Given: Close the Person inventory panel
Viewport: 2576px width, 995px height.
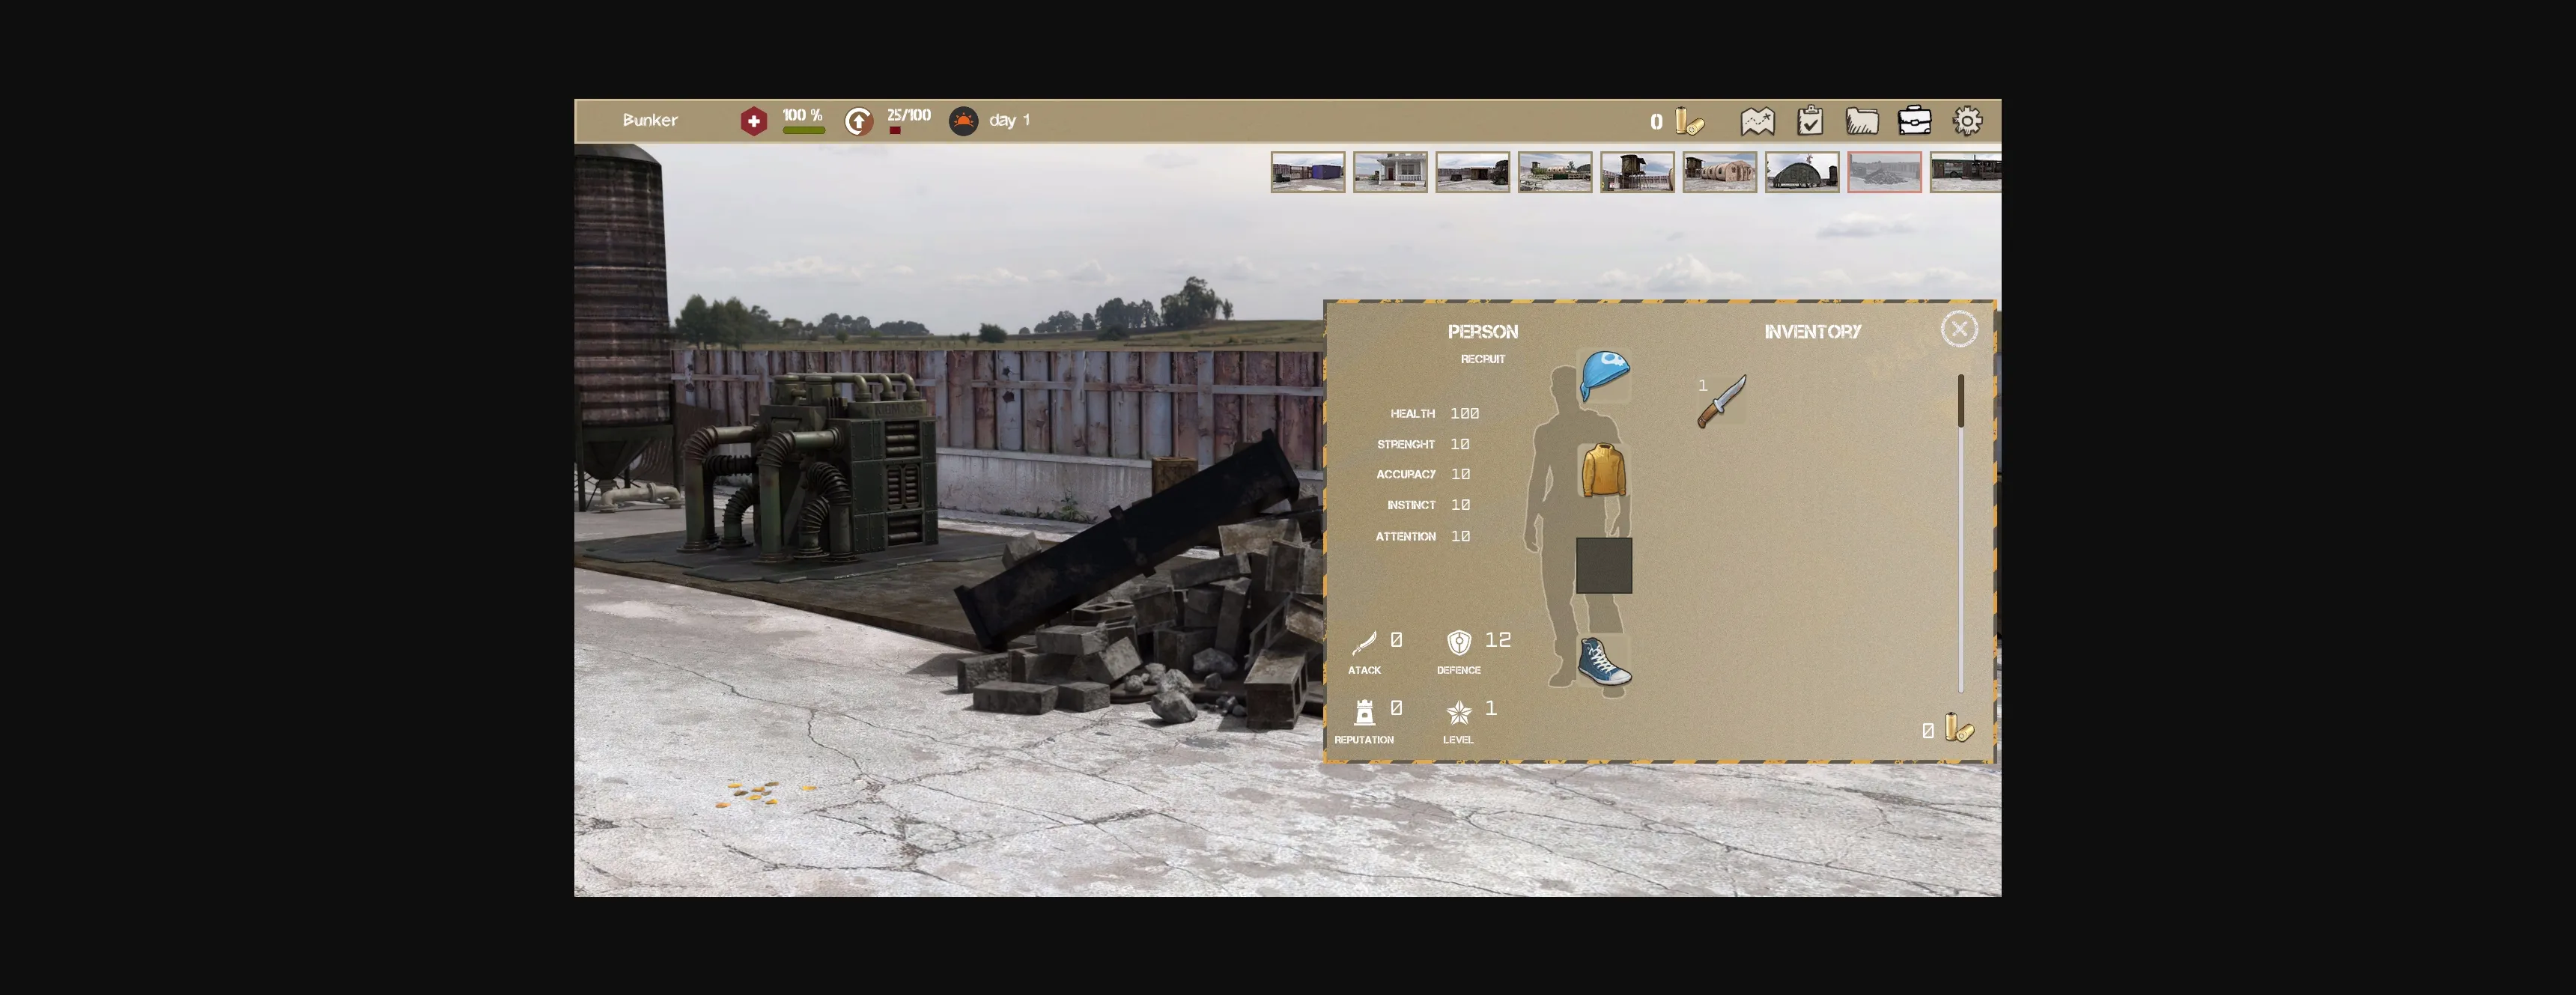Looking at the screenshot, I should 1958,329.
